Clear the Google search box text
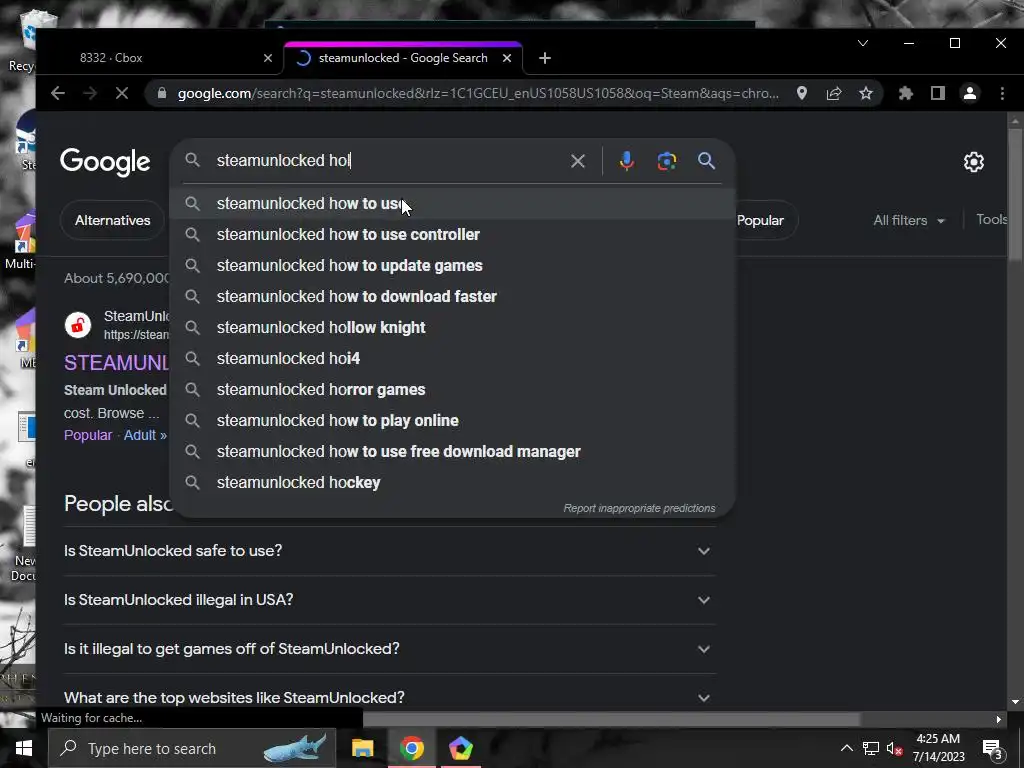 point(577,161)
